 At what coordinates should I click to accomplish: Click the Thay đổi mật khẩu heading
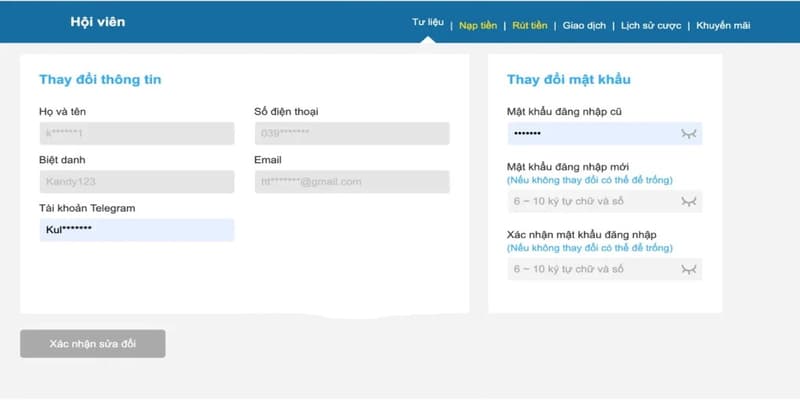click(x=568, y=79)
